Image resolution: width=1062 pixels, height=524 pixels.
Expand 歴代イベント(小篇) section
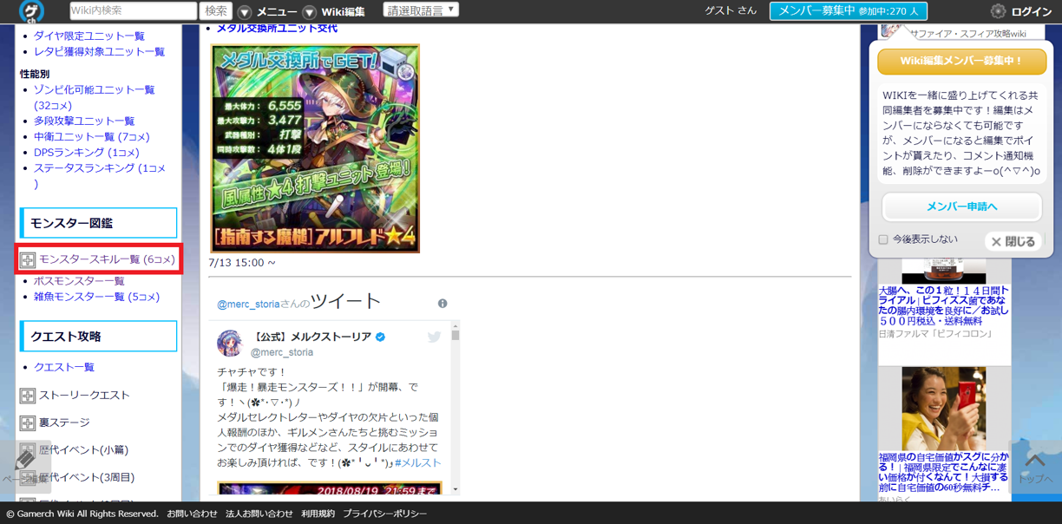(x=28, y=450)
